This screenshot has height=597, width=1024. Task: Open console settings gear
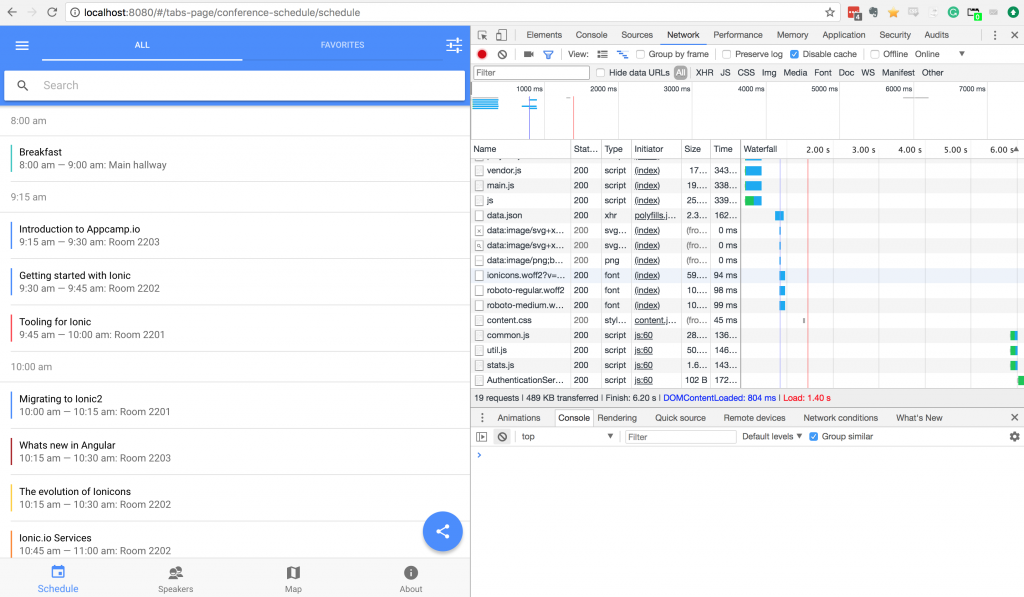[x=1014, y=437]
